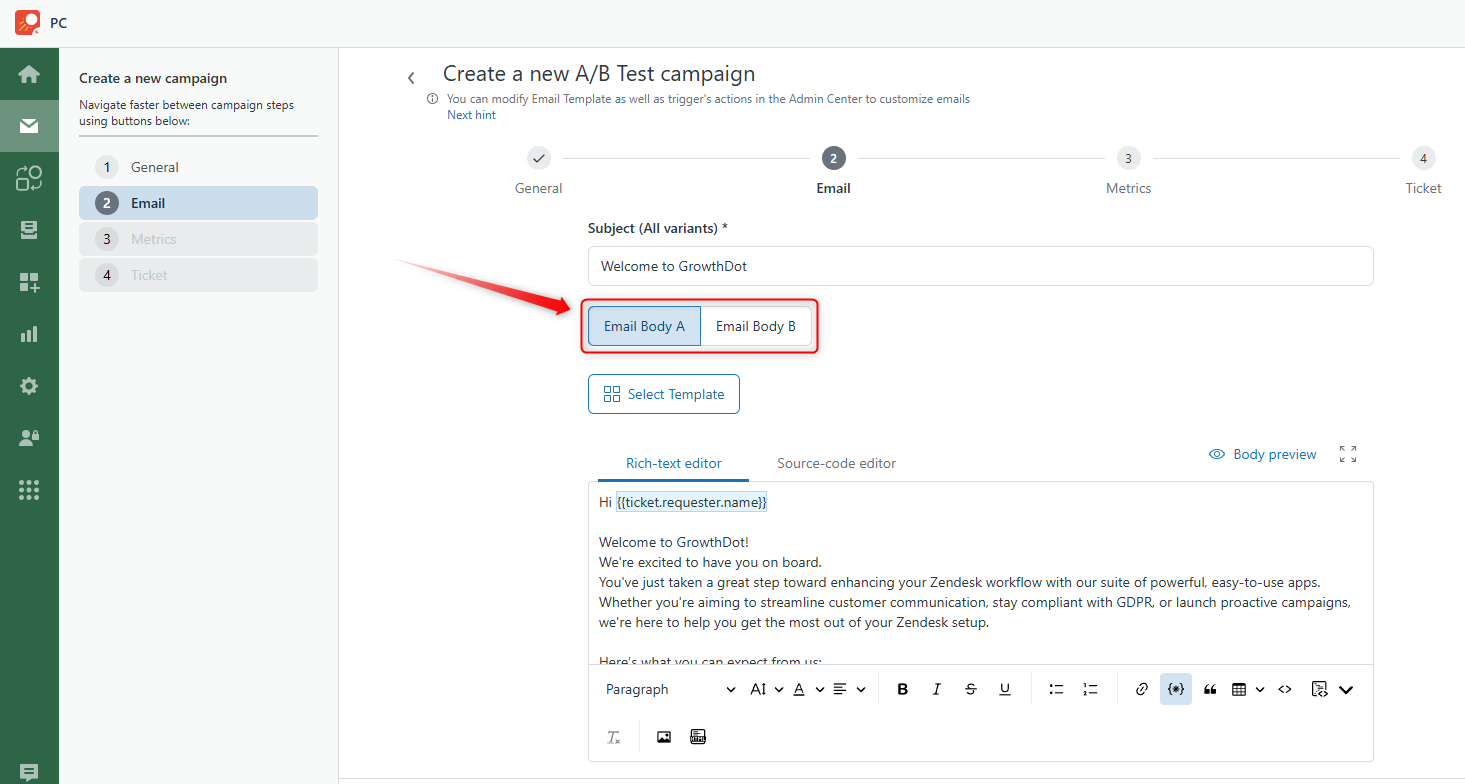Open the archive storage sidebar icon

(x=29, y=230)
